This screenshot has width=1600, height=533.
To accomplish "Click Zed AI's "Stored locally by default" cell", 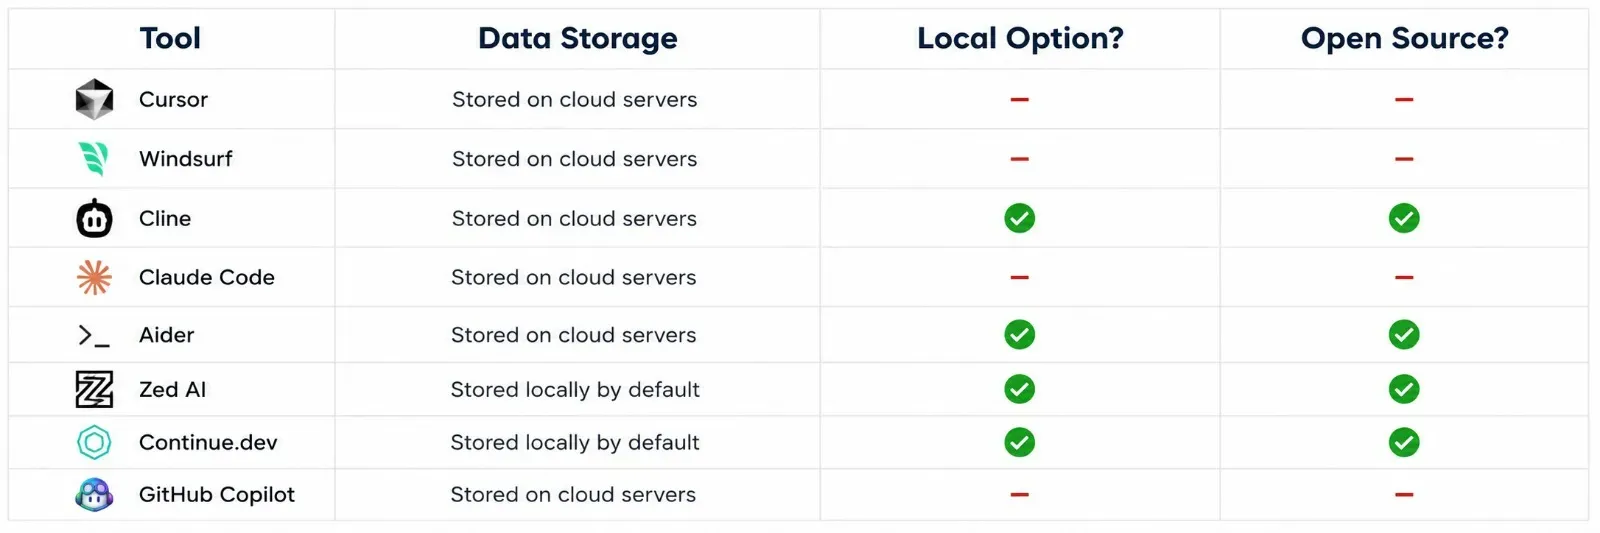I will [575, 389].
